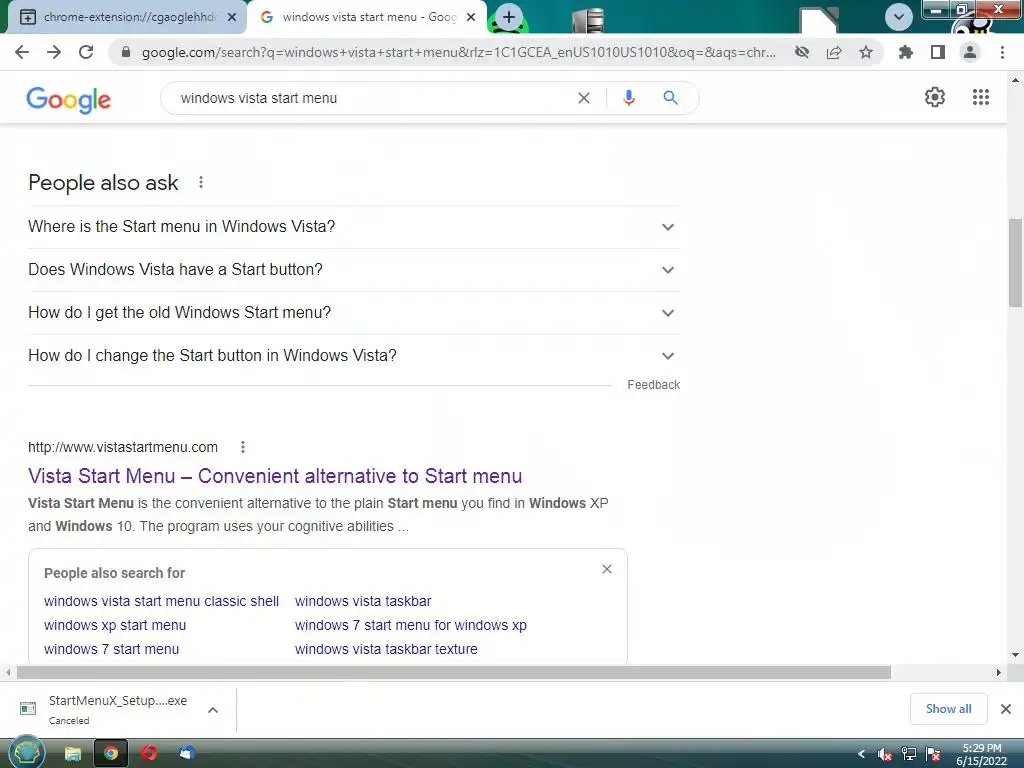Screen dimensions: 1024x768
Task: Expand 'How do I get the old Windows Start menu?'
Action: point(354,313)
